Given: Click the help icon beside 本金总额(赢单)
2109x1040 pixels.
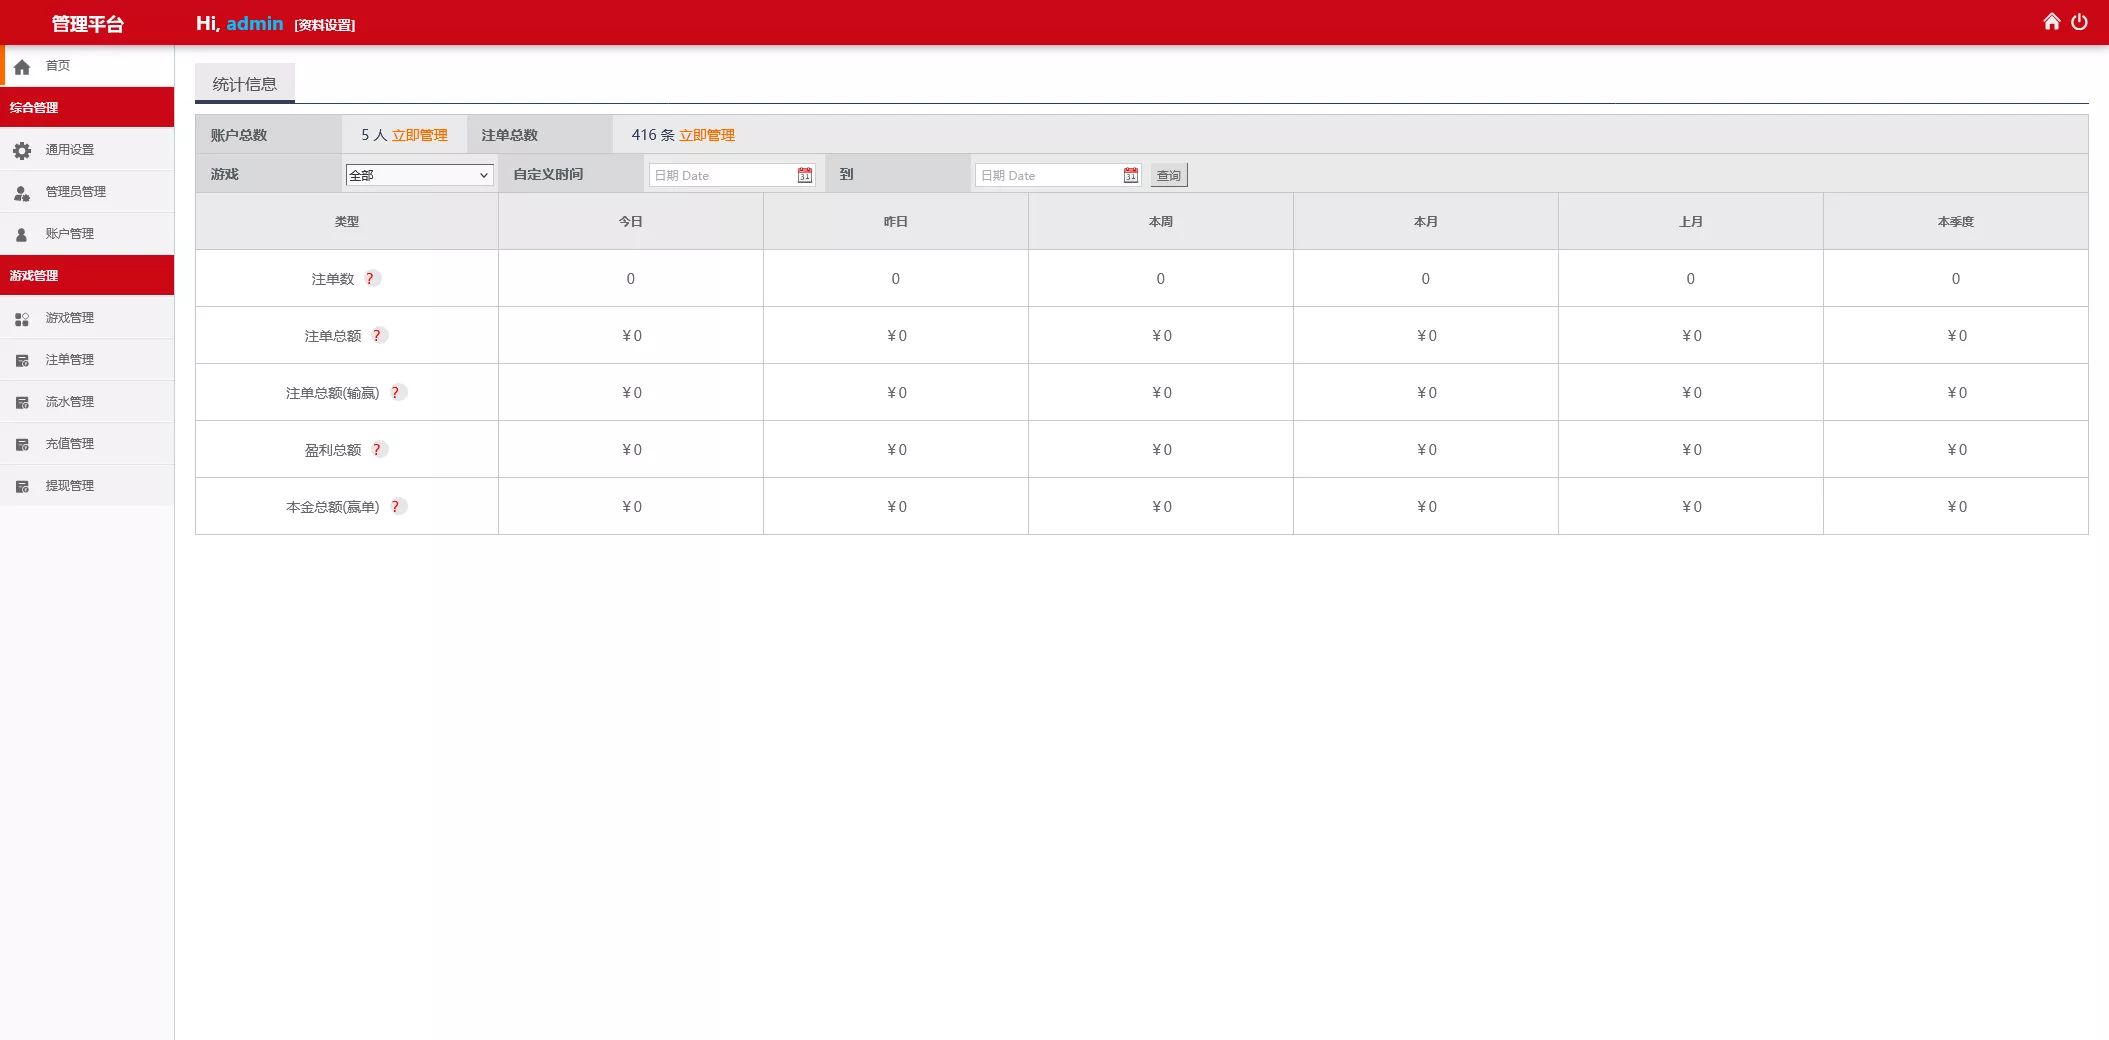Looking at the screenshot, I should 396,506.
